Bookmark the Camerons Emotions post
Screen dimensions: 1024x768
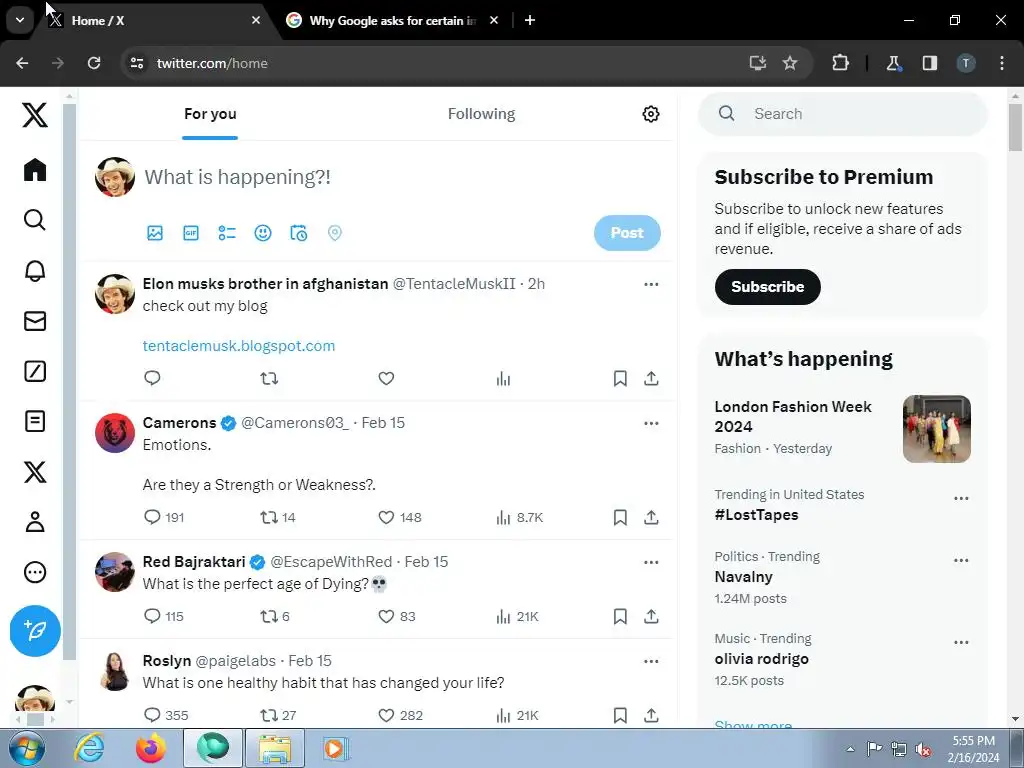tap(620, 517)
